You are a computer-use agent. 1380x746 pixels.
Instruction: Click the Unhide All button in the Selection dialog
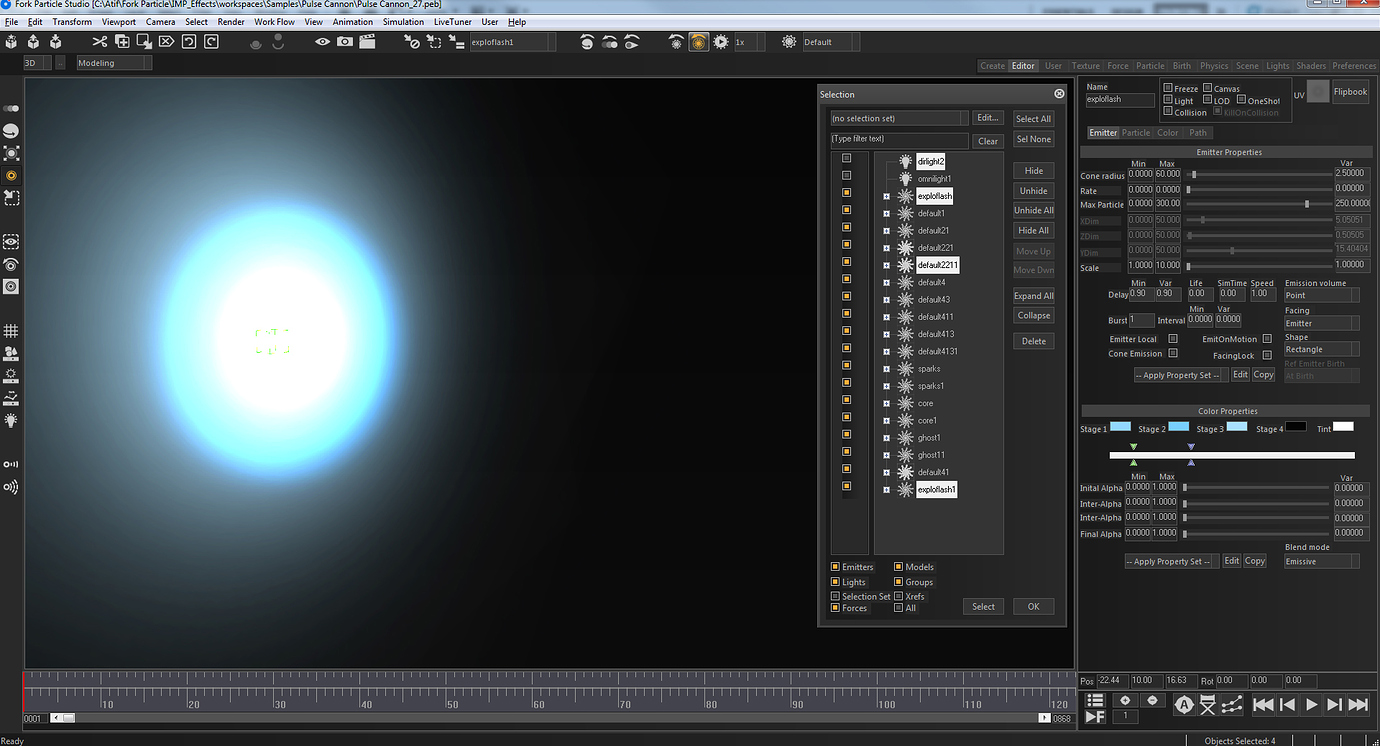pos(1033,210)
